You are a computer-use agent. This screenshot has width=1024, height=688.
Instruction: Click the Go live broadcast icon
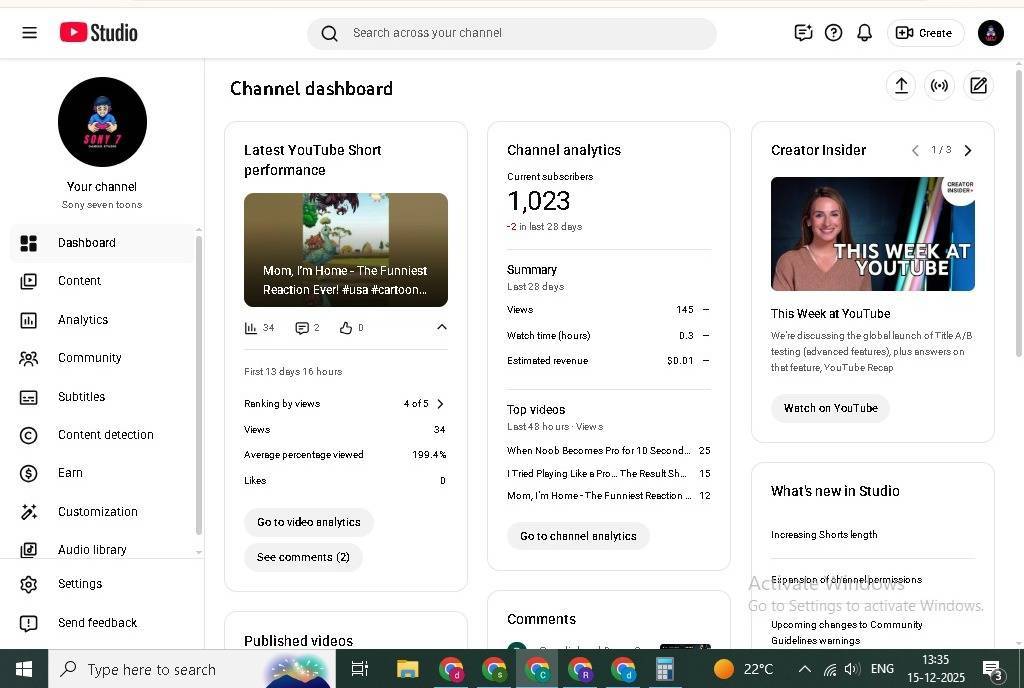(x=939, y=86)
